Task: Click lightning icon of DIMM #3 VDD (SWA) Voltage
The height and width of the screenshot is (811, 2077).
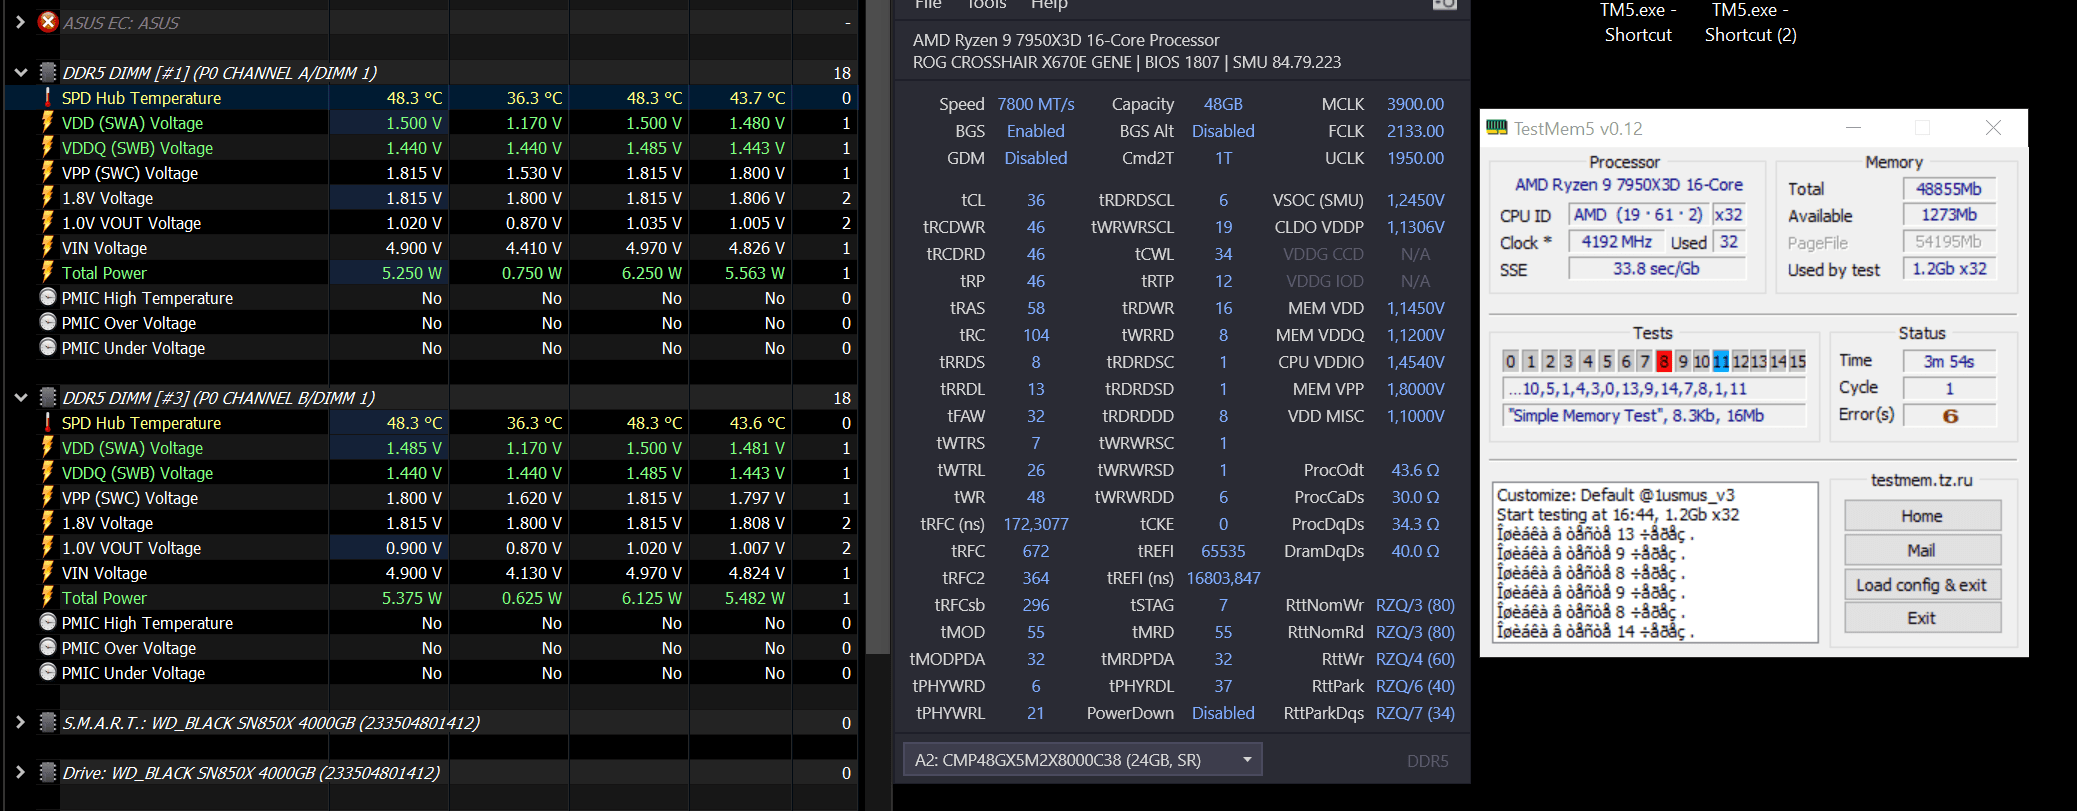Action: click(47, 447)
